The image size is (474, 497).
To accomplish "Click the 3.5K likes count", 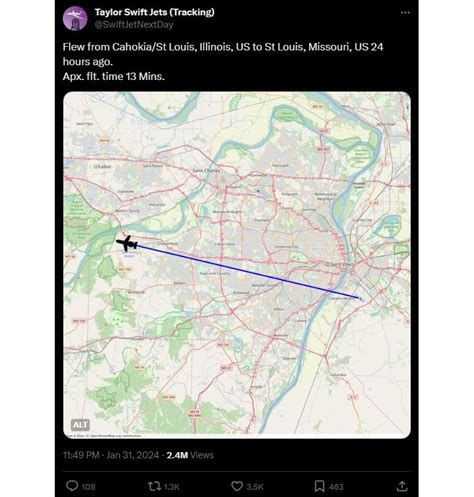I will tap(255, 487).
